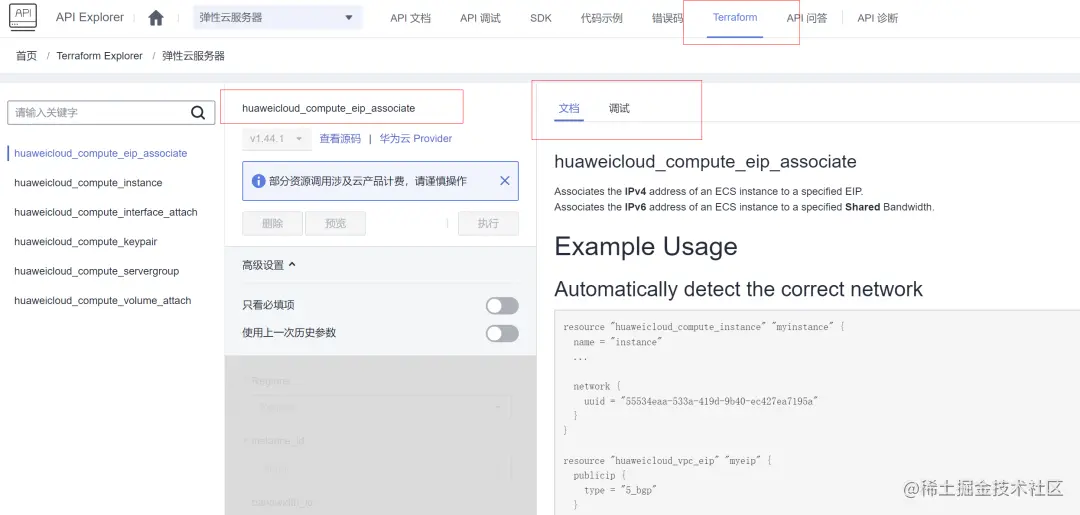Image resolution: width=1080 pixels, height=515 pixels.
Task: Open the v1.44.1 version dropdown
Action: click(x=277, y=139)
